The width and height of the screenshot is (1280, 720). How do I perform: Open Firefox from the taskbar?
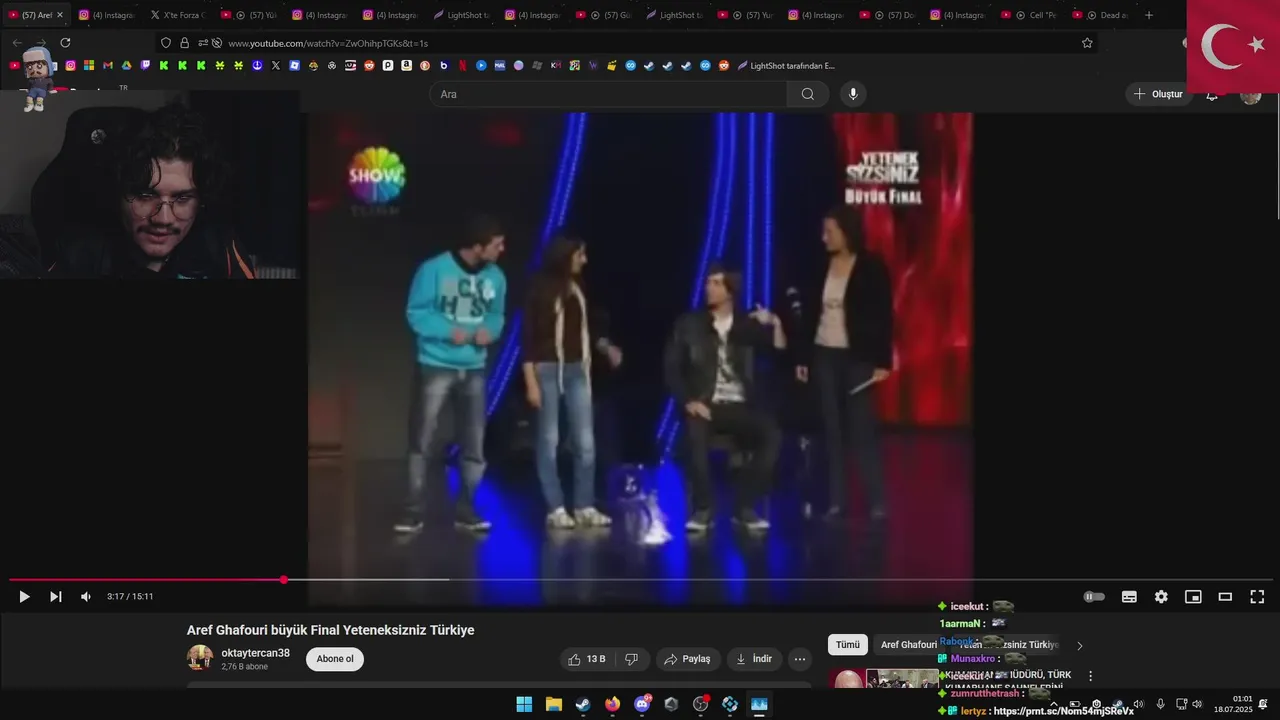tap(613, 704)
